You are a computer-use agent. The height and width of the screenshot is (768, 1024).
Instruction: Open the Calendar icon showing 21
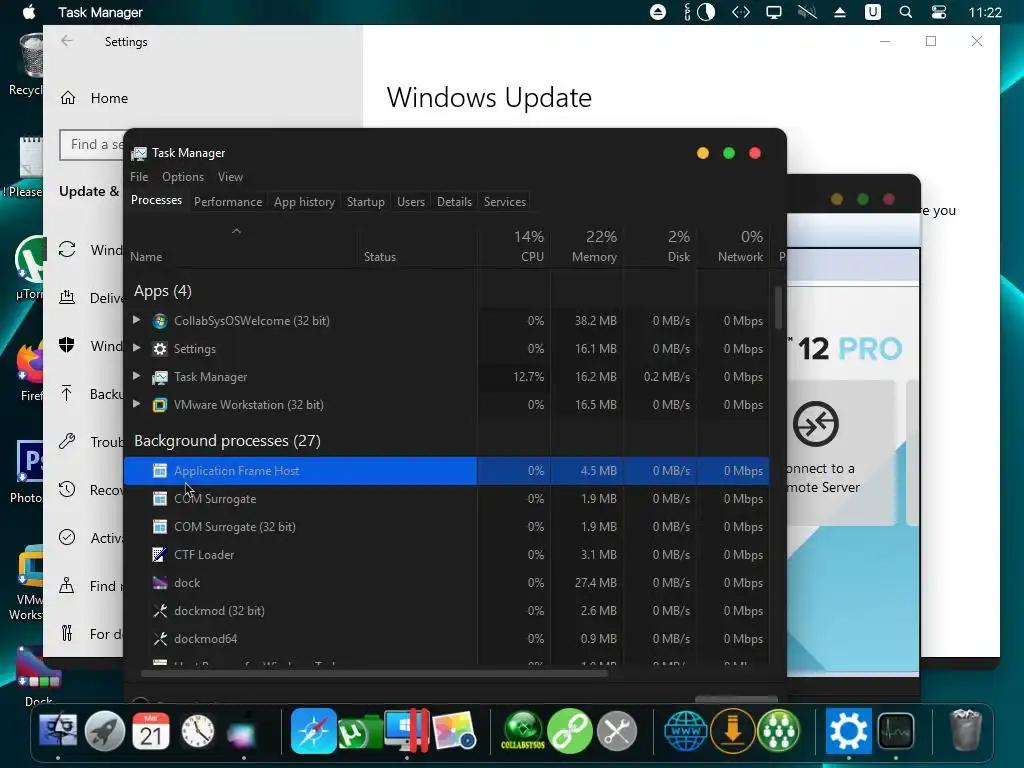[x=151, y=731]
